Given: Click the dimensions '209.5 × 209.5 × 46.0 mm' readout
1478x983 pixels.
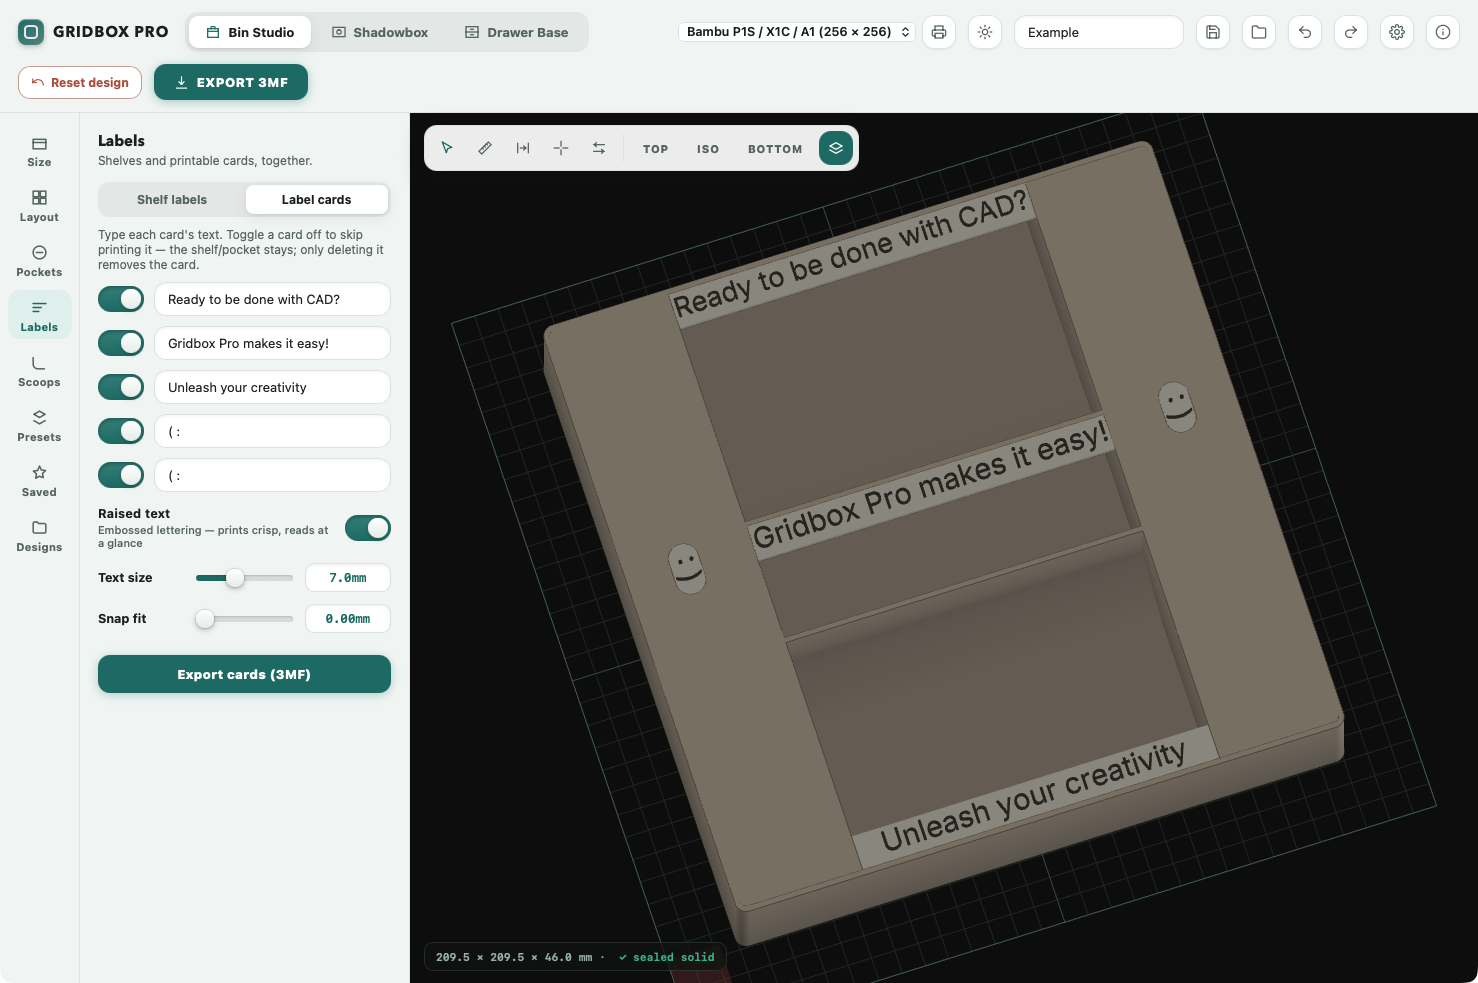Looking at the screenshot, I should click(514, 957).
